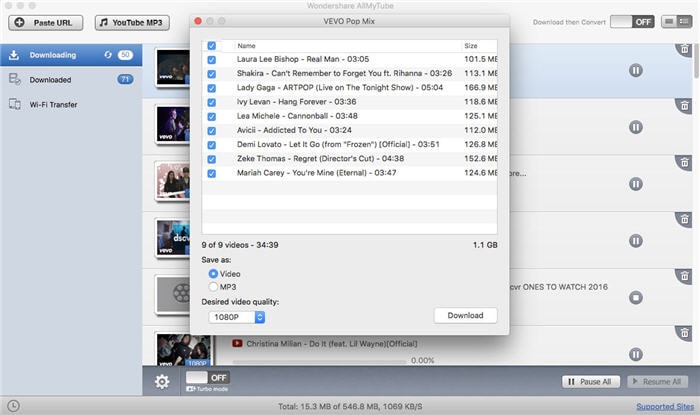
Task: Open the desired video quality 1080P dropdown
Action: 237,317
